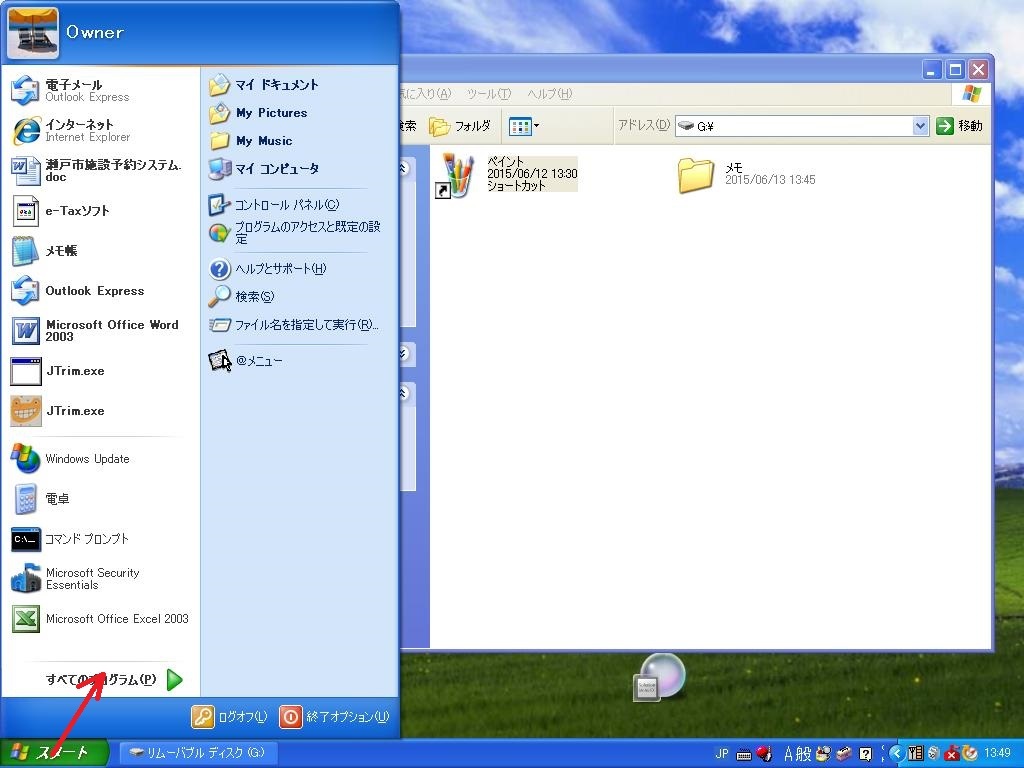Maximize the Explorer window

pos(955,69)
